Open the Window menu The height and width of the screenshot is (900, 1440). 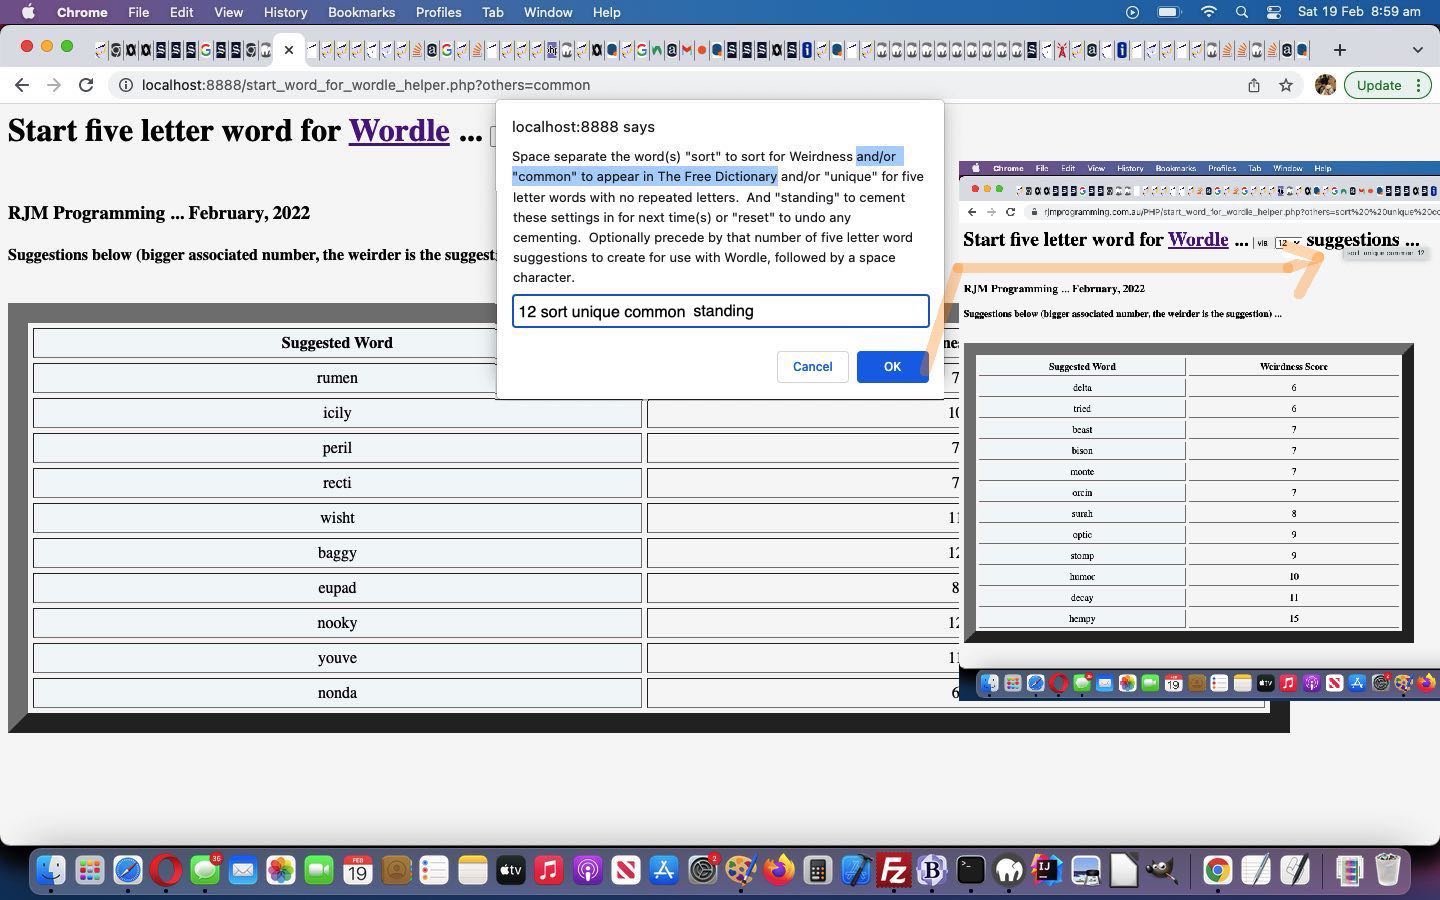point(548,12)
